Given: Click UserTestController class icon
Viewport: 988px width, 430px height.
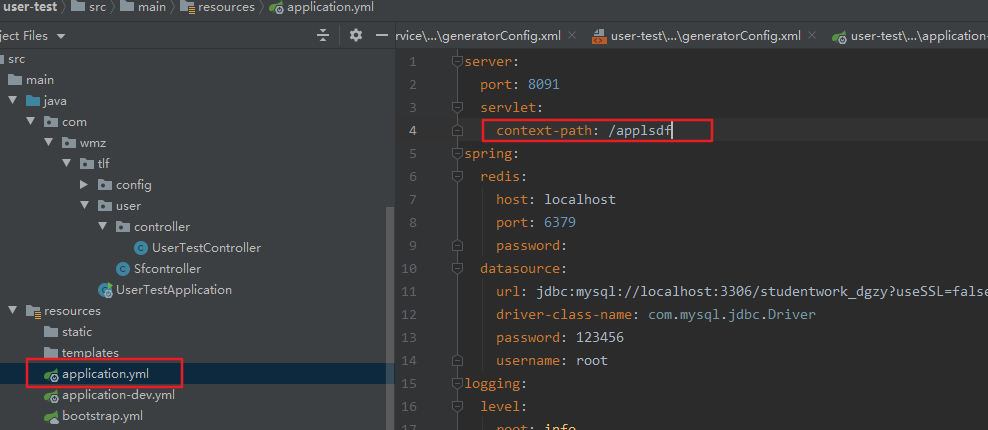Looking at the screenshot, I should [x=142, y=248].
